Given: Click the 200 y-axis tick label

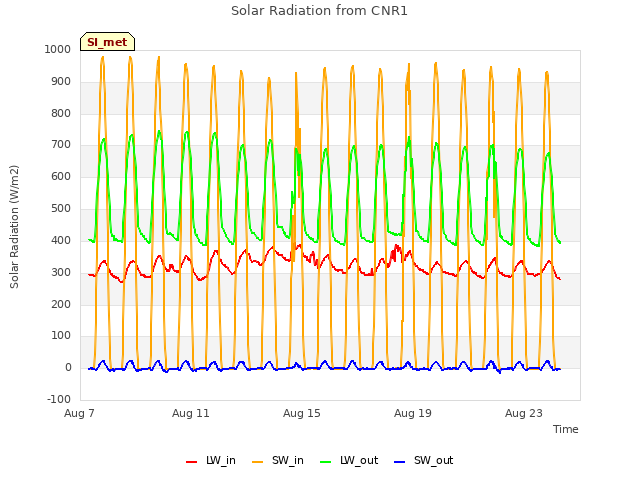Looking at the screenshot, I should coord(61,304).
